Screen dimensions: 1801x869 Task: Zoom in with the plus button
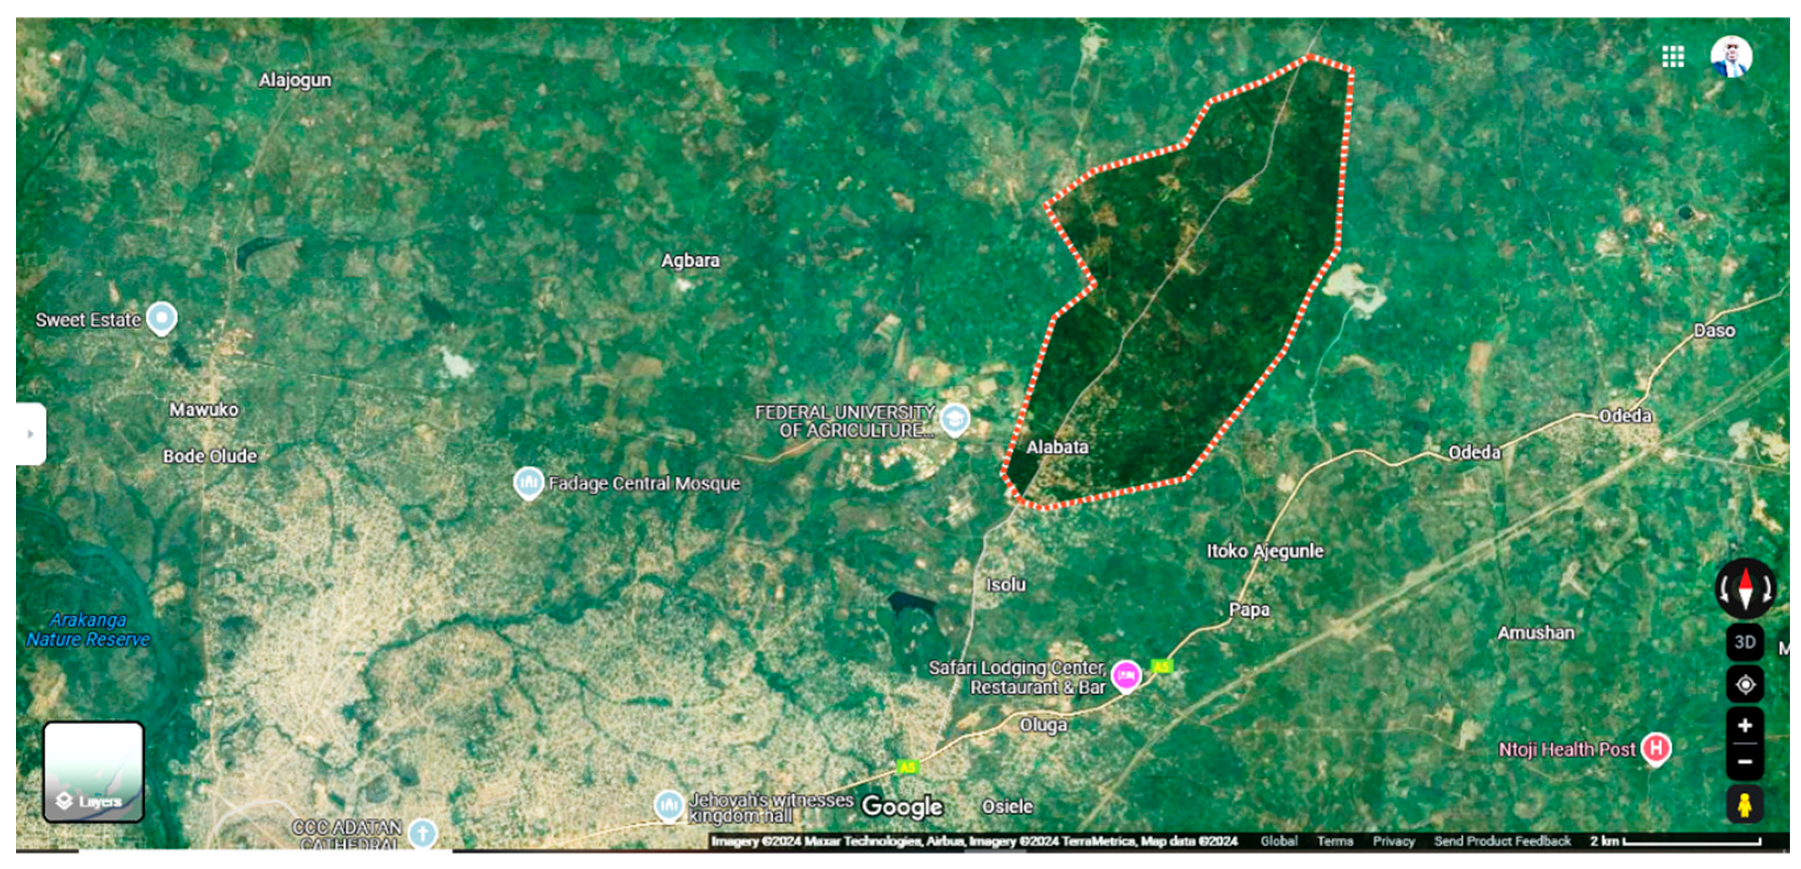pyautogui.click(x=1745, y=726)
